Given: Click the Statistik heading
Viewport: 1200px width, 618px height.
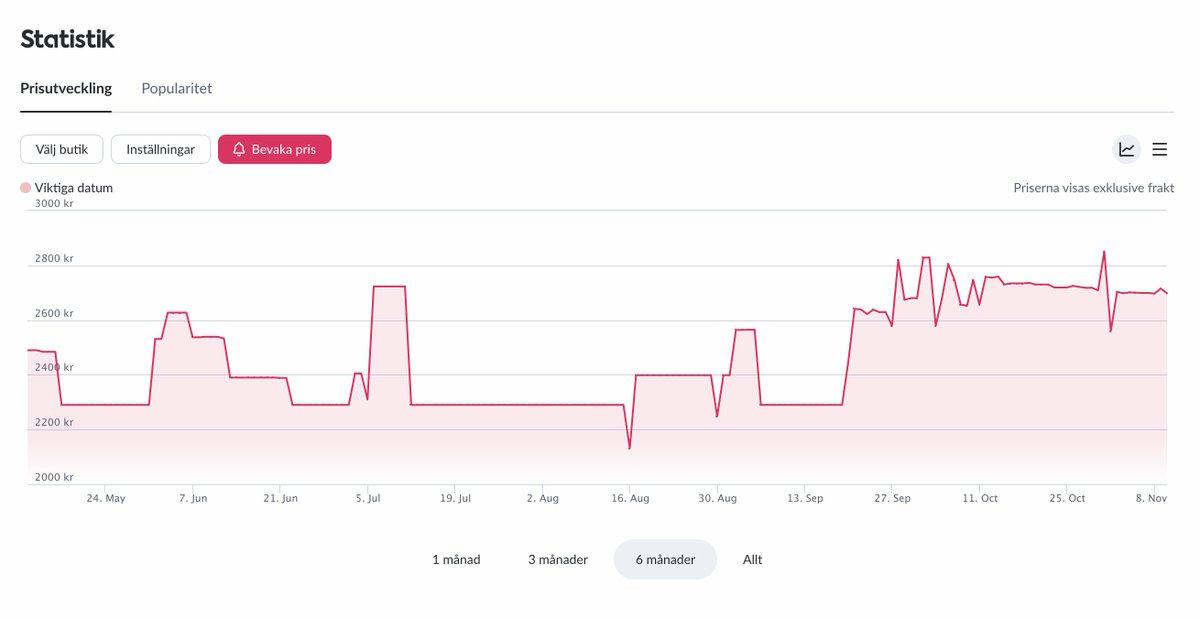Looking at the screenshot, I should (68, 39).
